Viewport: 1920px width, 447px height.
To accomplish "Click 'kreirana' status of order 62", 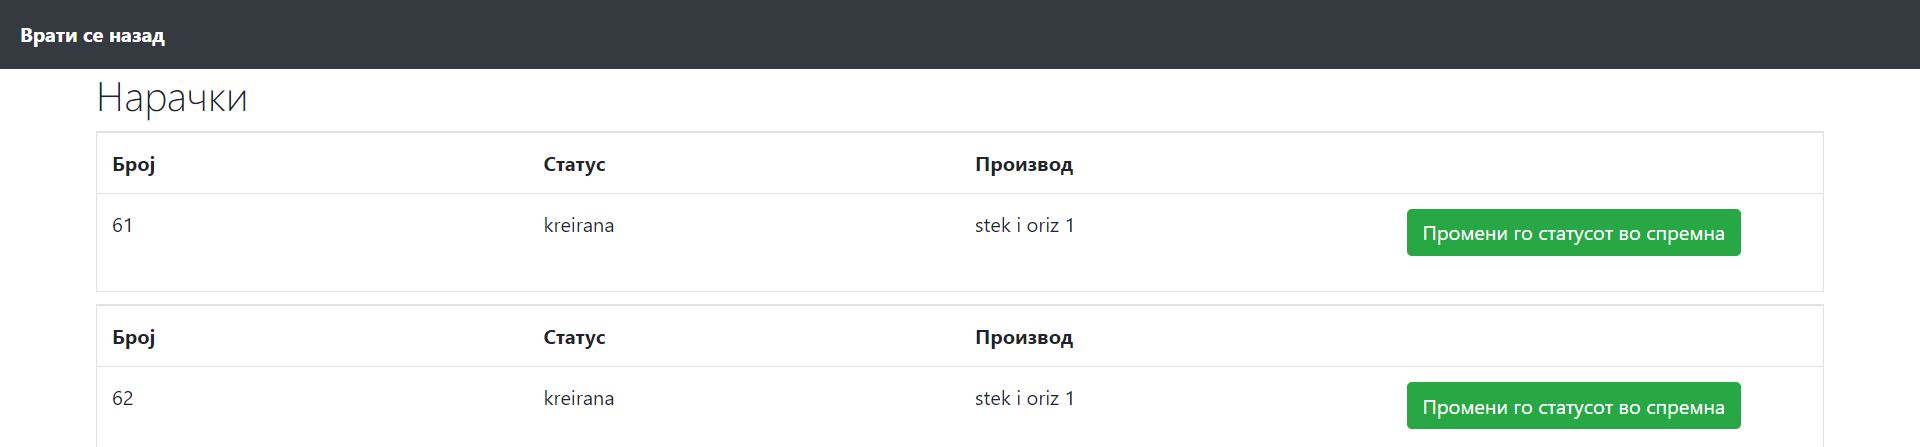I will tap(578, 399).
